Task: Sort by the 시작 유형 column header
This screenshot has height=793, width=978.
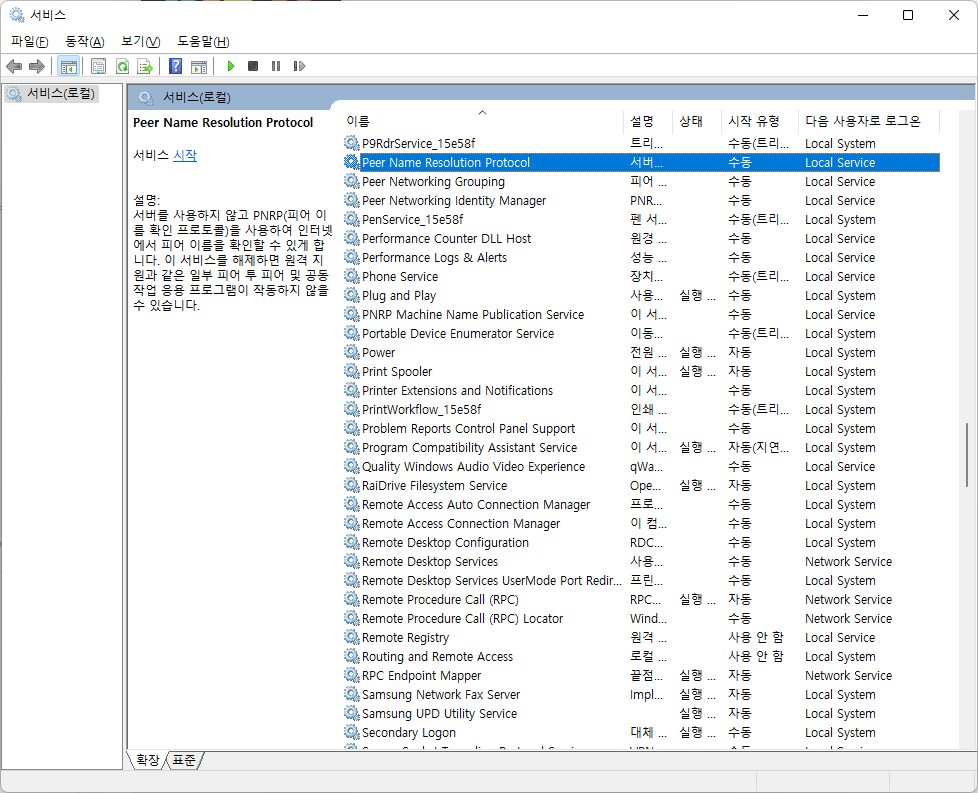Action: coord(753,121)
